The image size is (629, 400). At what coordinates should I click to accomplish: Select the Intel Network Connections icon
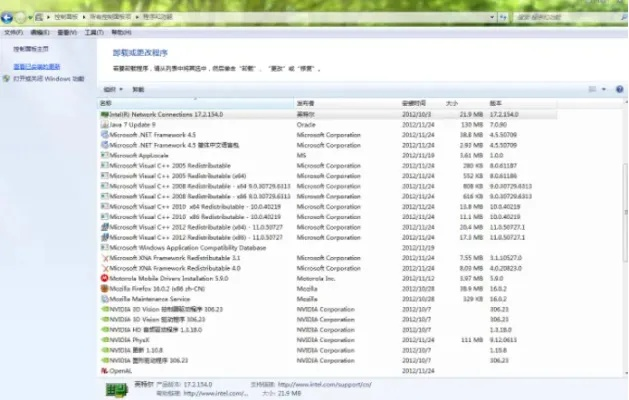pyautogui.click(x=105, y=114)
